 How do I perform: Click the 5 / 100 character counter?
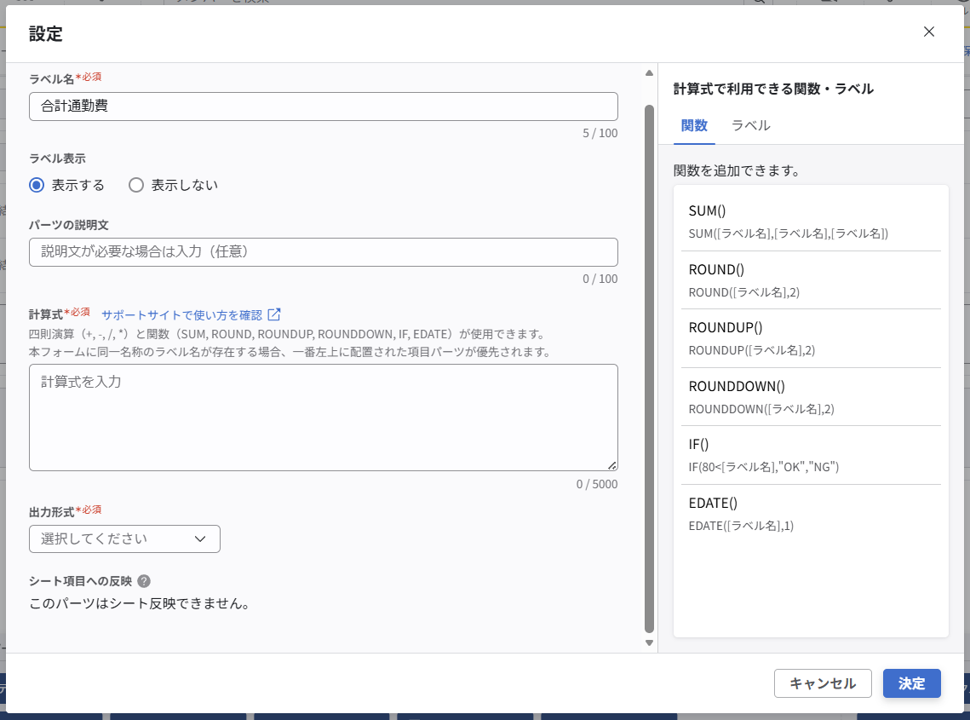pos(600,133)
